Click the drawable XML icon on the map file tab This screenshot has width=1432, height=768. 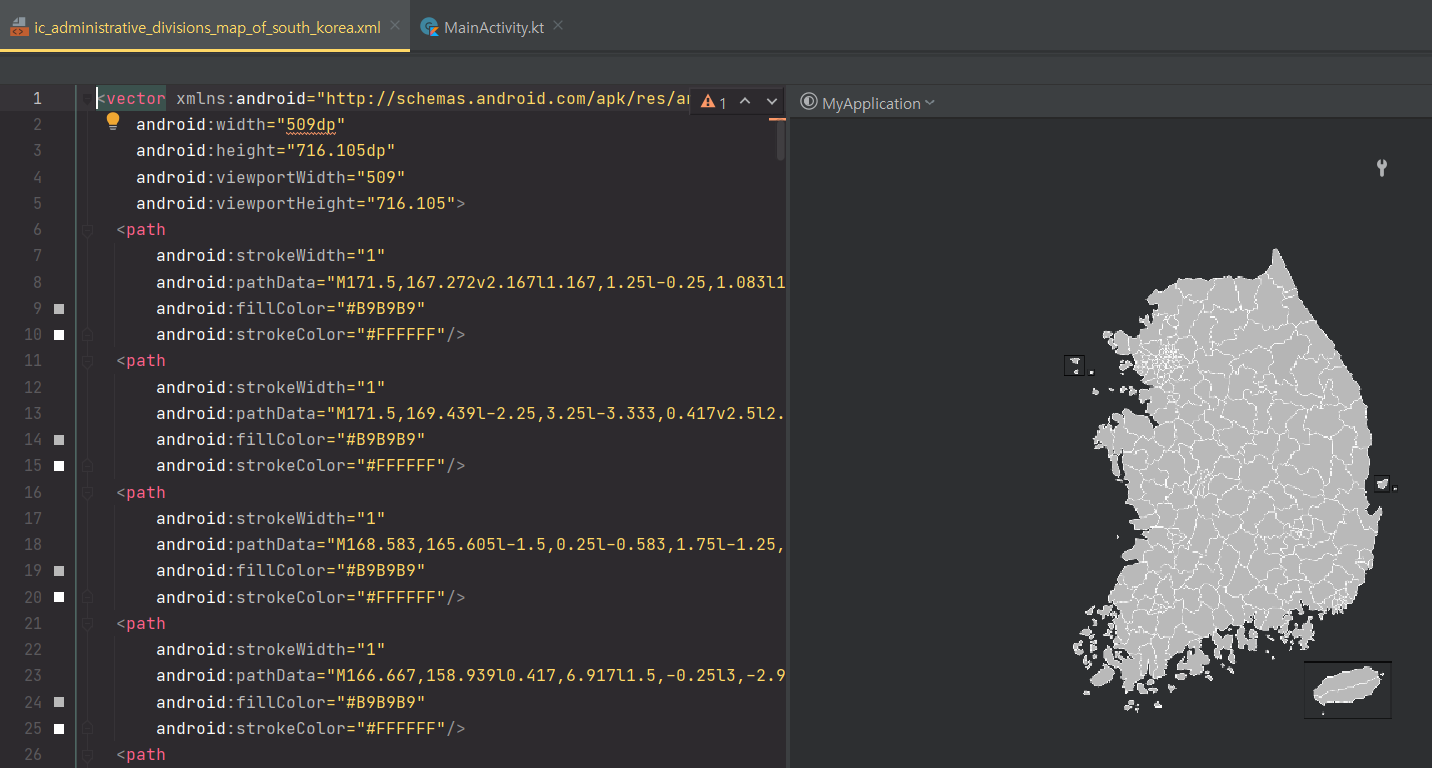pyautogui.click(x=18, y=28)
